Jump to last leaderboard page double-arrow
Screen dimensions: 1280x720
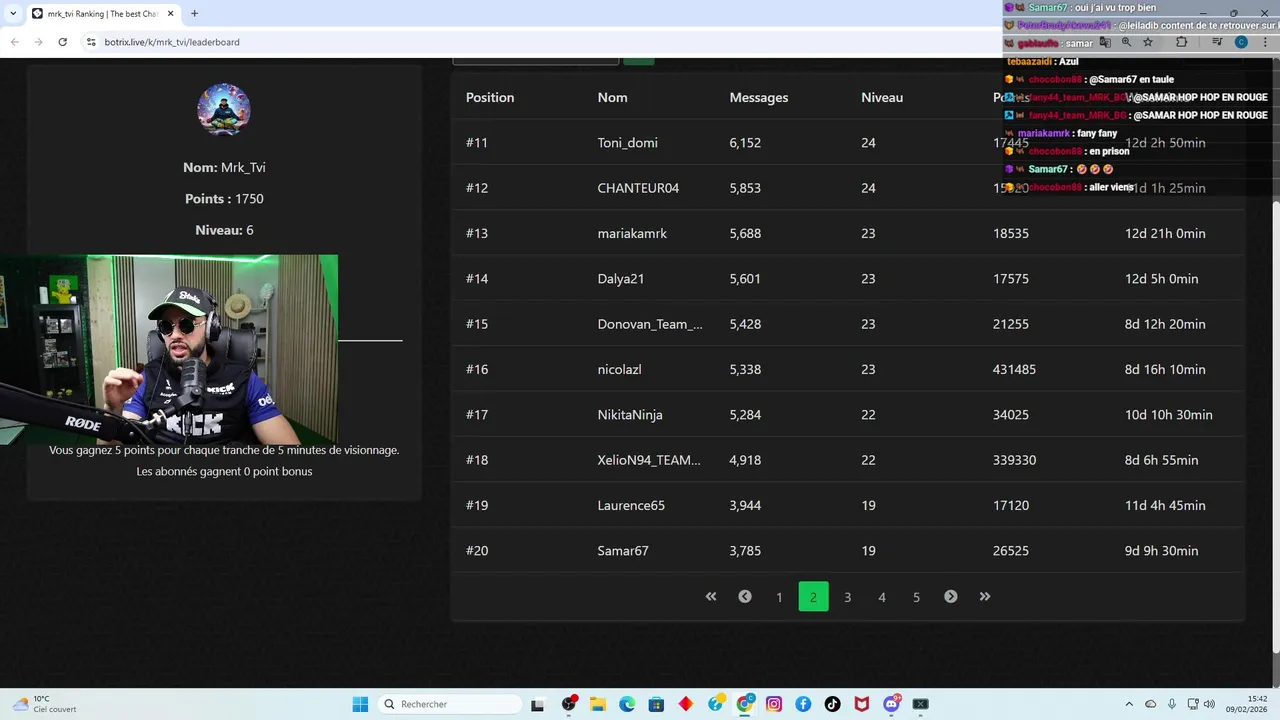click(x=985, y=597)
